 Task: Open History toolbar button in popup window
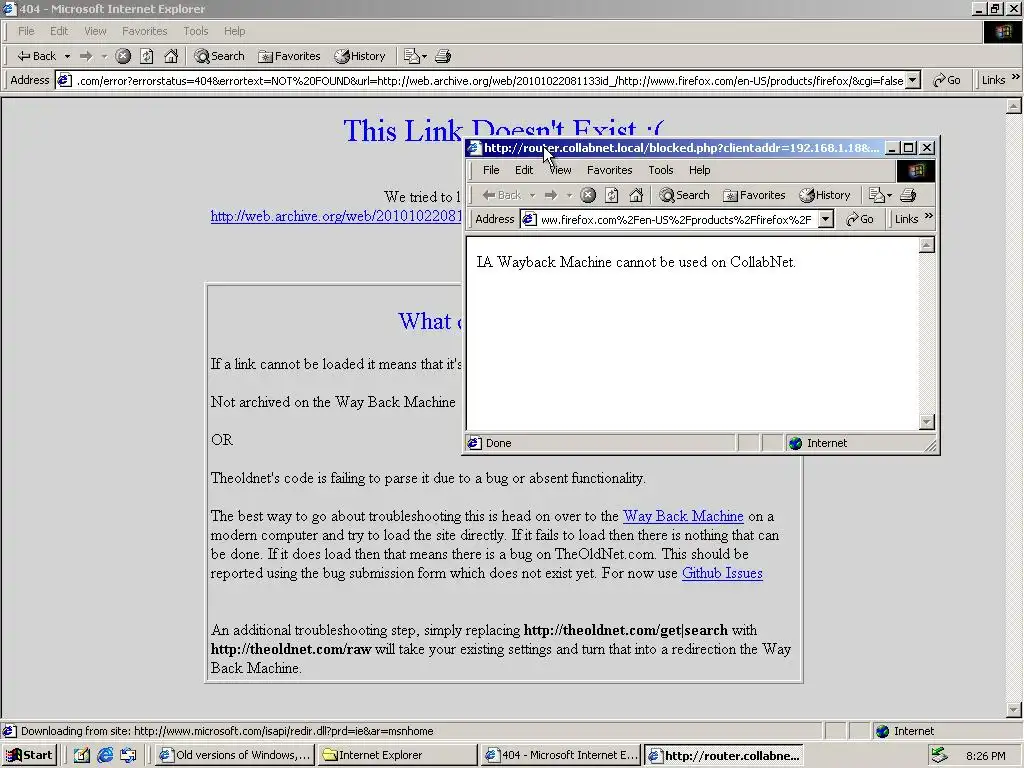click(x=825, y=195)
